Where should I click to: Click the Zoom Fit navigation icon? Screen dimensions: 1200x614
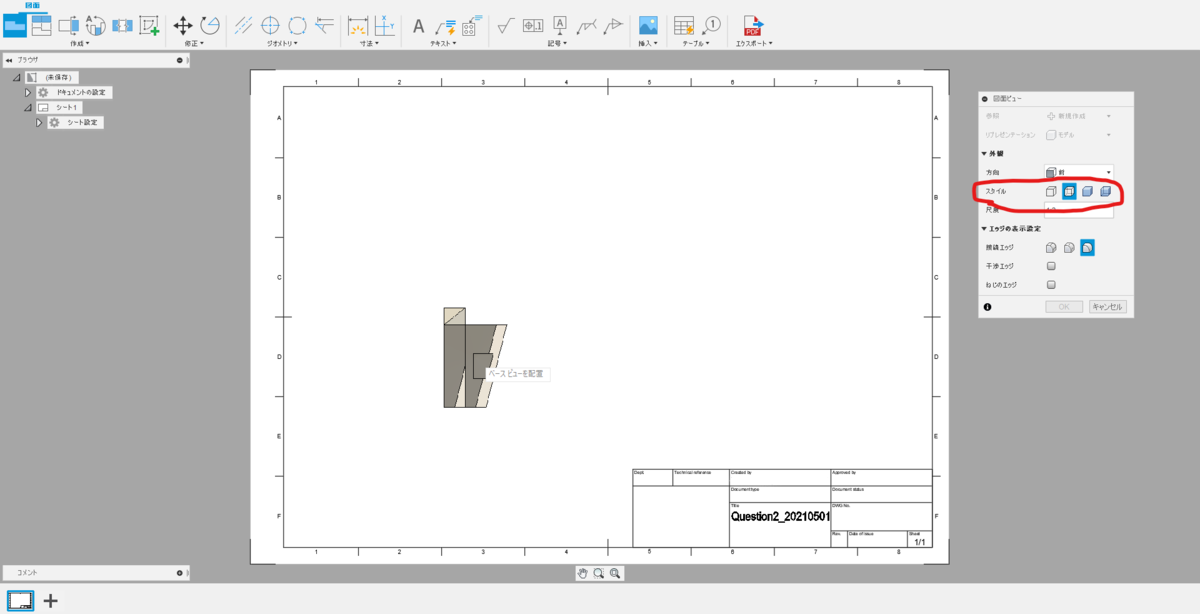point(615,573)
